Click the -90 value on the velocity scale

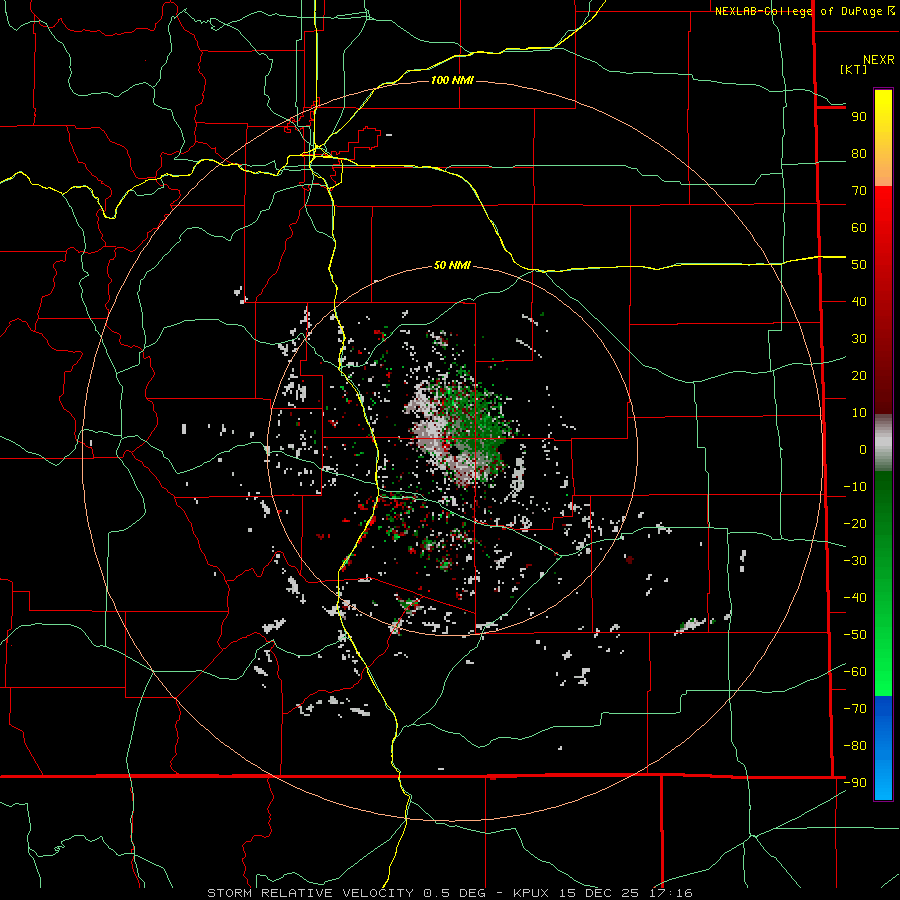(x=855, y=783)
